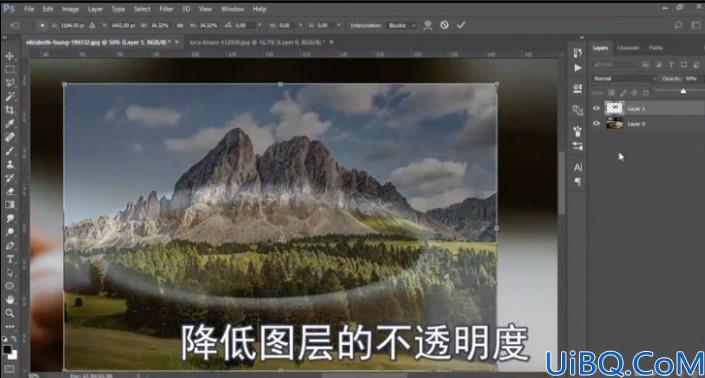Image resolution: width=705 pixels, height=378 pixels.
Task: Open the File menu
Action: (29, 9)
